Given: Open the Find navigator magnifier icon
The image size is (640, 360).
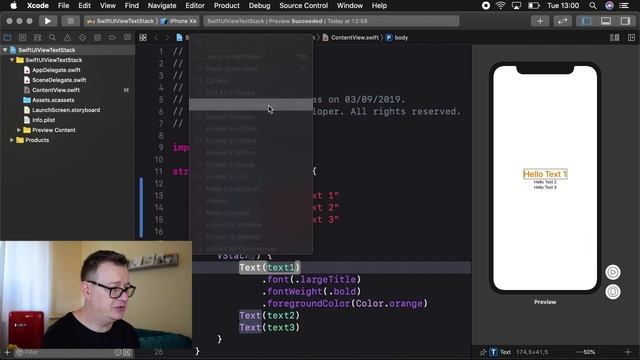Looking at the screenshot, I should click(52, 38).
